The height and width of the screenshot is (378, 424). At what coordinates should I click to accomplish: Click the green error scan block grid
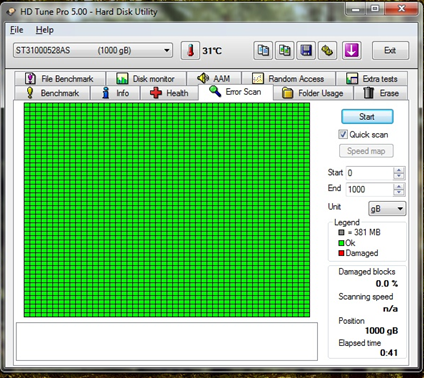point(167,210)
